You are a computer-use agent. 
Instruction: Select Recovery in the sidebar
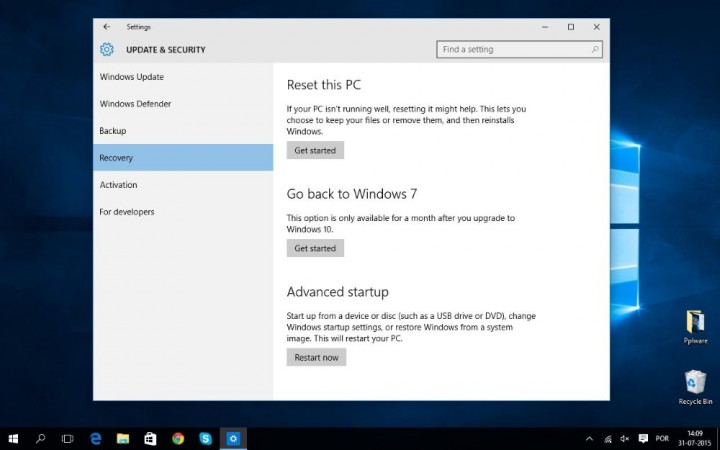click(x=183, y=158)
